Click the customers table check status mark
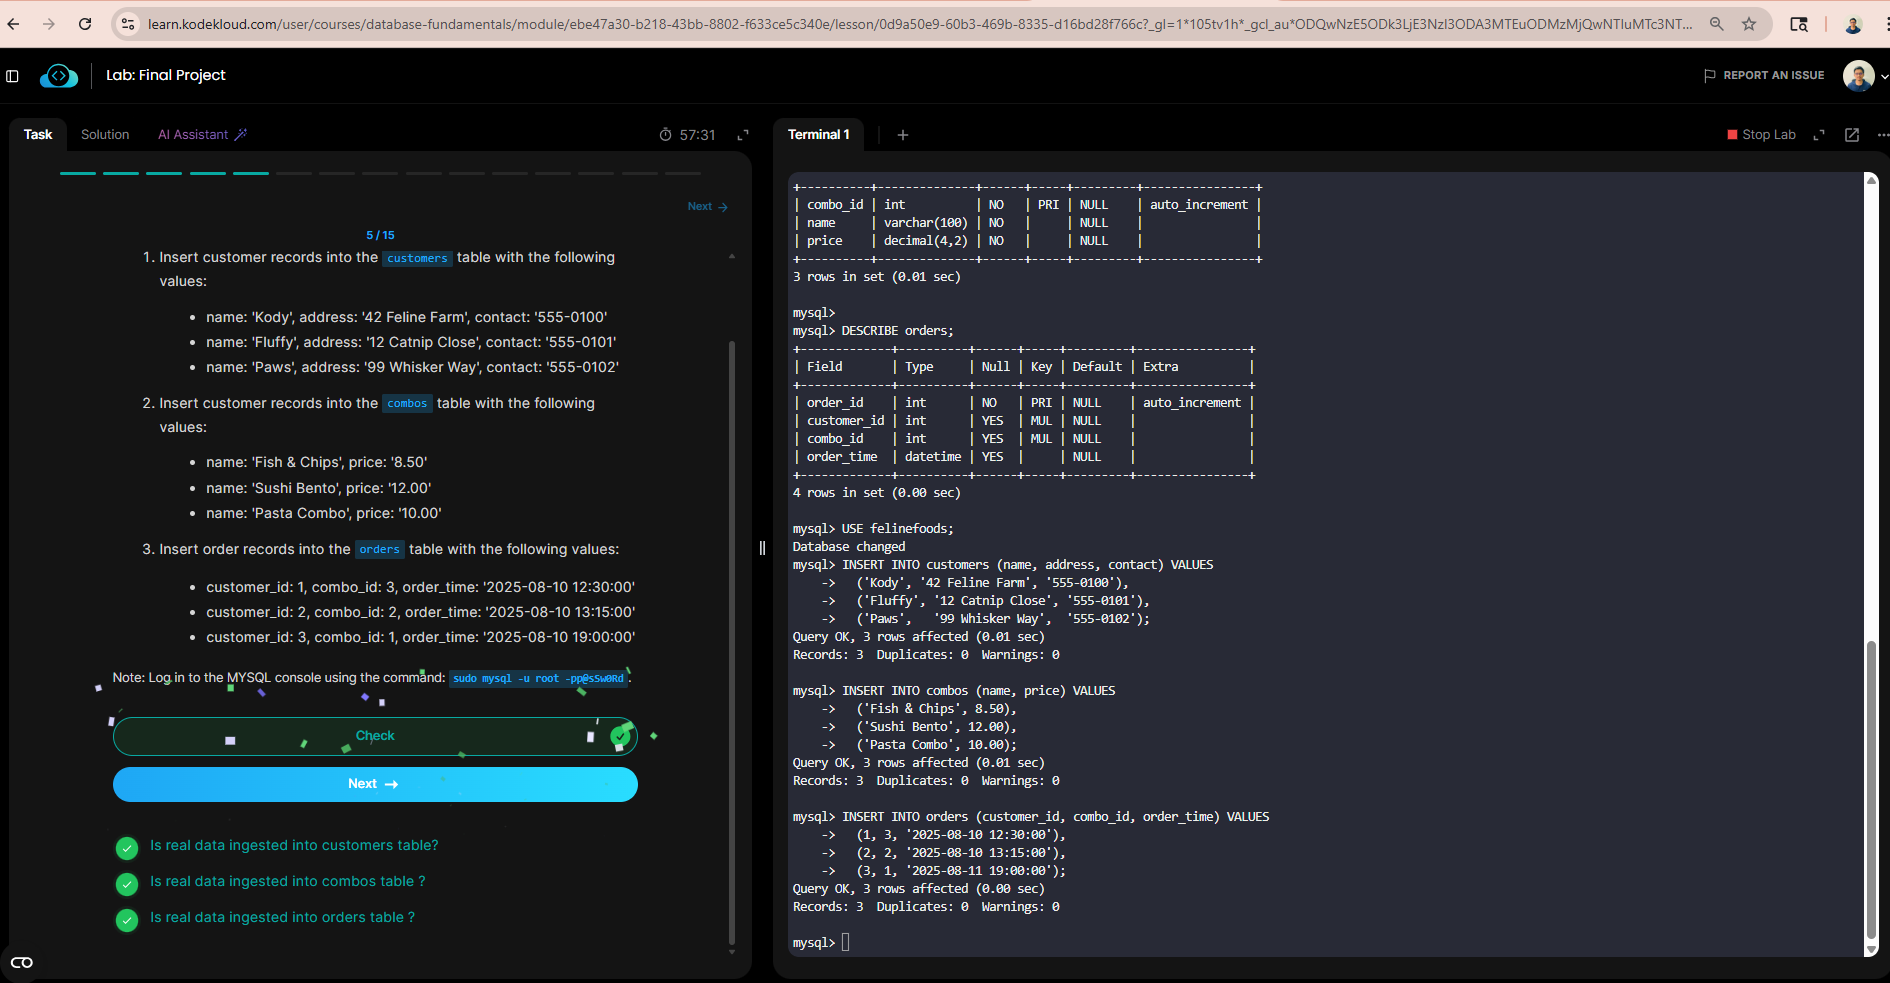Viewport: 1890px width, 983px height. 127,848
